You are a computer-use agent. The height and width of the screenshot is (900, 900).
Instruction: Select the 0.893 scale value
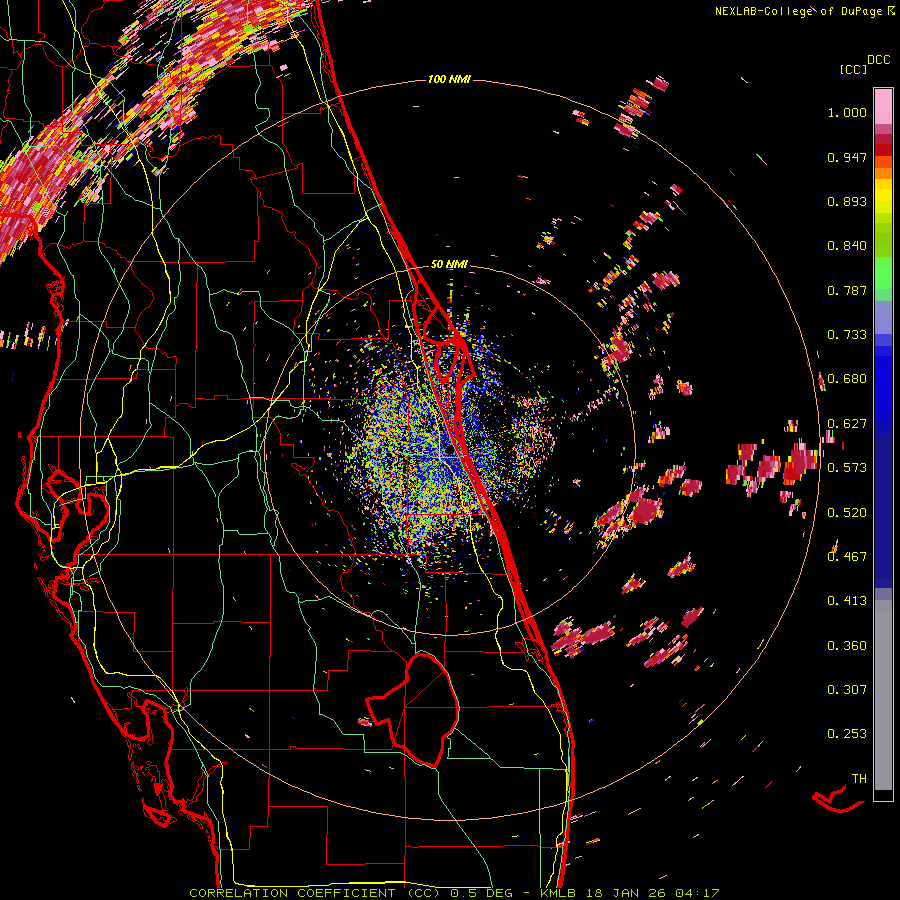click(847, 201)
